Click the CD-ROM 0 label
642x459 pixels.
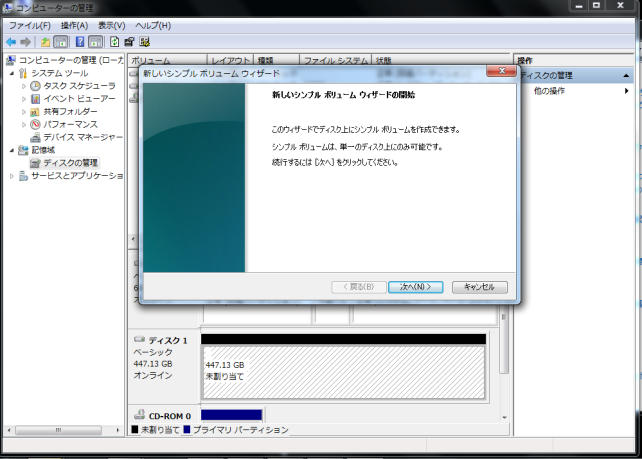pyautogui.click(x=170, y=416)
